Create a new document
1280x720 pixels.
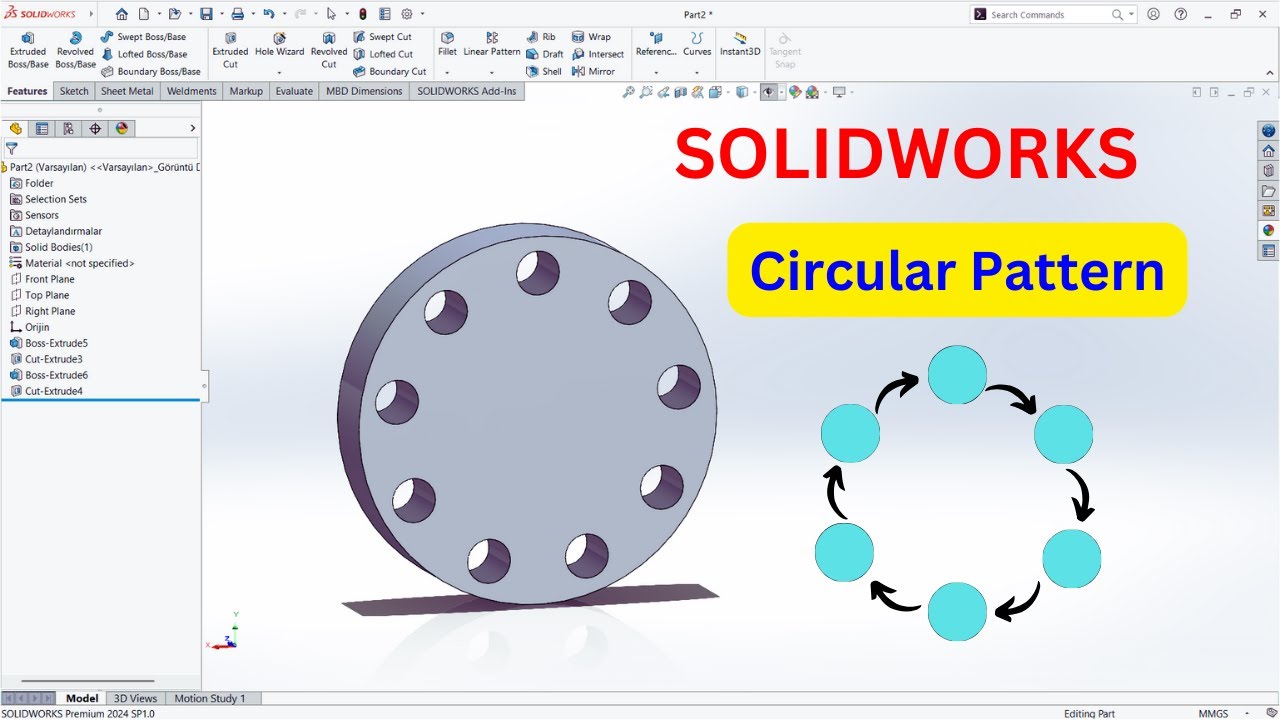point(144,14)
